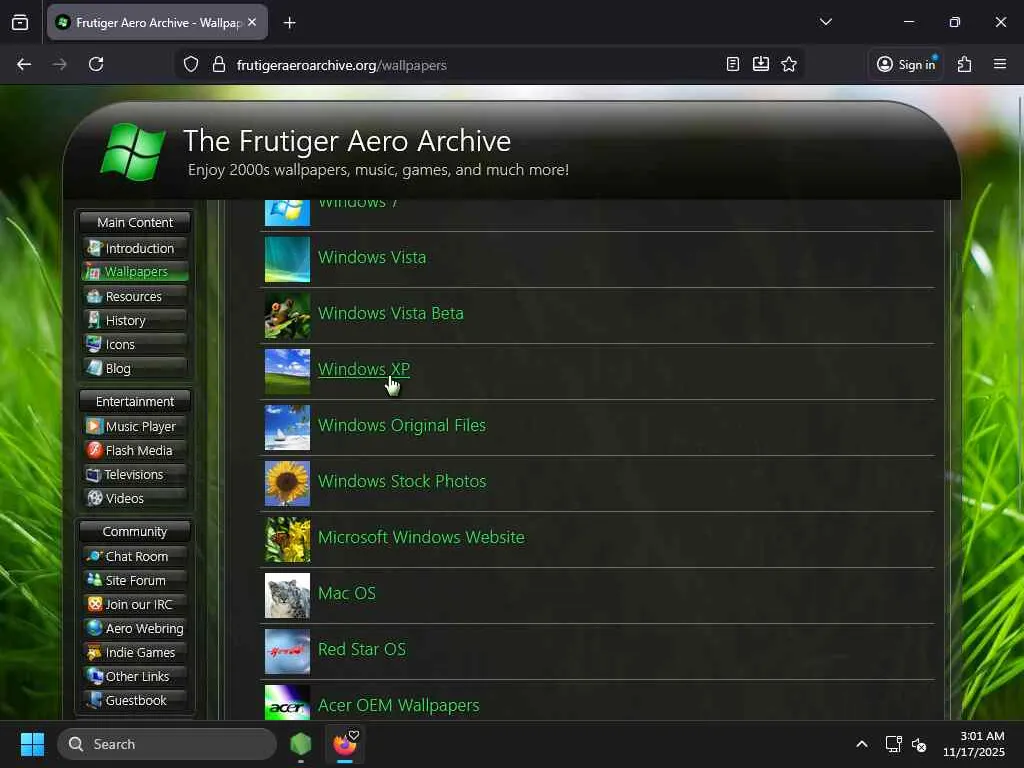
Task: Open Microsoft Windows Website link
Action: (x=421, y=537)
